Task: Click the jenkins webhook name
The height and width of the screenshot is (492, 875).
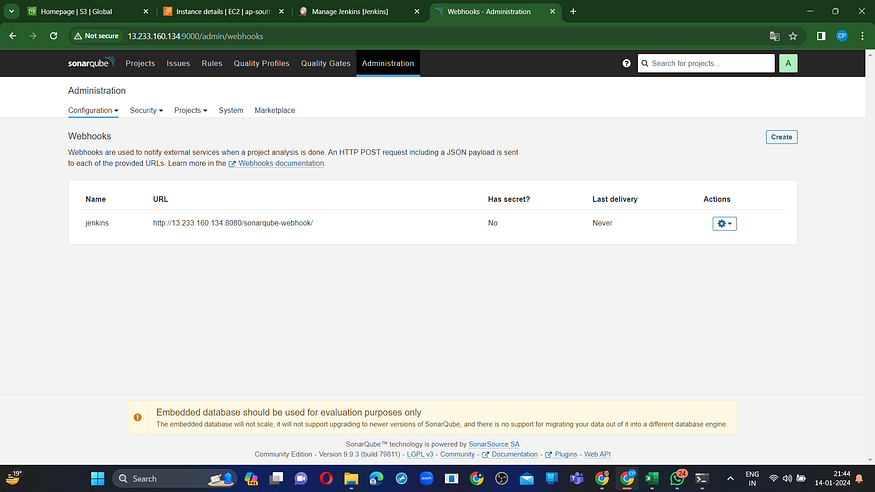Action: (x=97, y=223)
